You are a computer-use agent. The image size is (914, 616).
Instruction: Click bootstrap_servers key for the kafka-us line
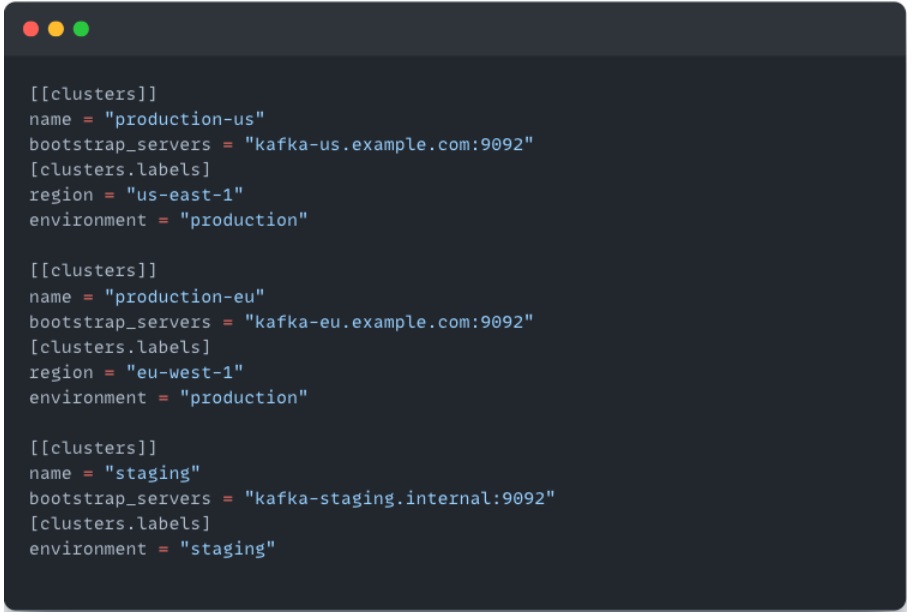(120, 144)
